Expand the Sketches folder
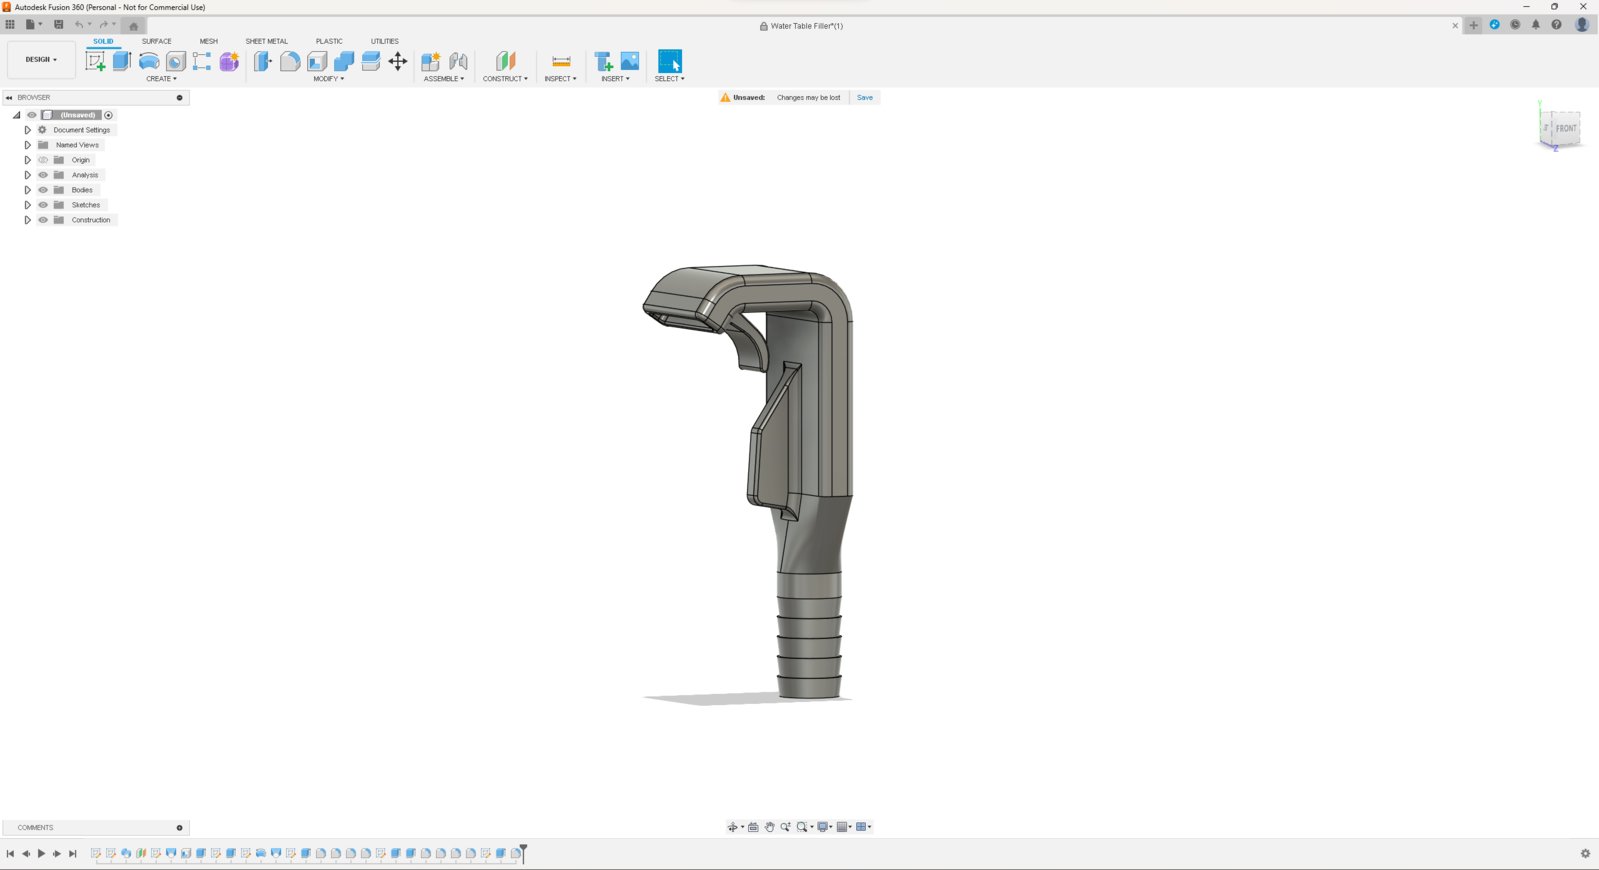1599x870 pixels. [x=28, y=205]
